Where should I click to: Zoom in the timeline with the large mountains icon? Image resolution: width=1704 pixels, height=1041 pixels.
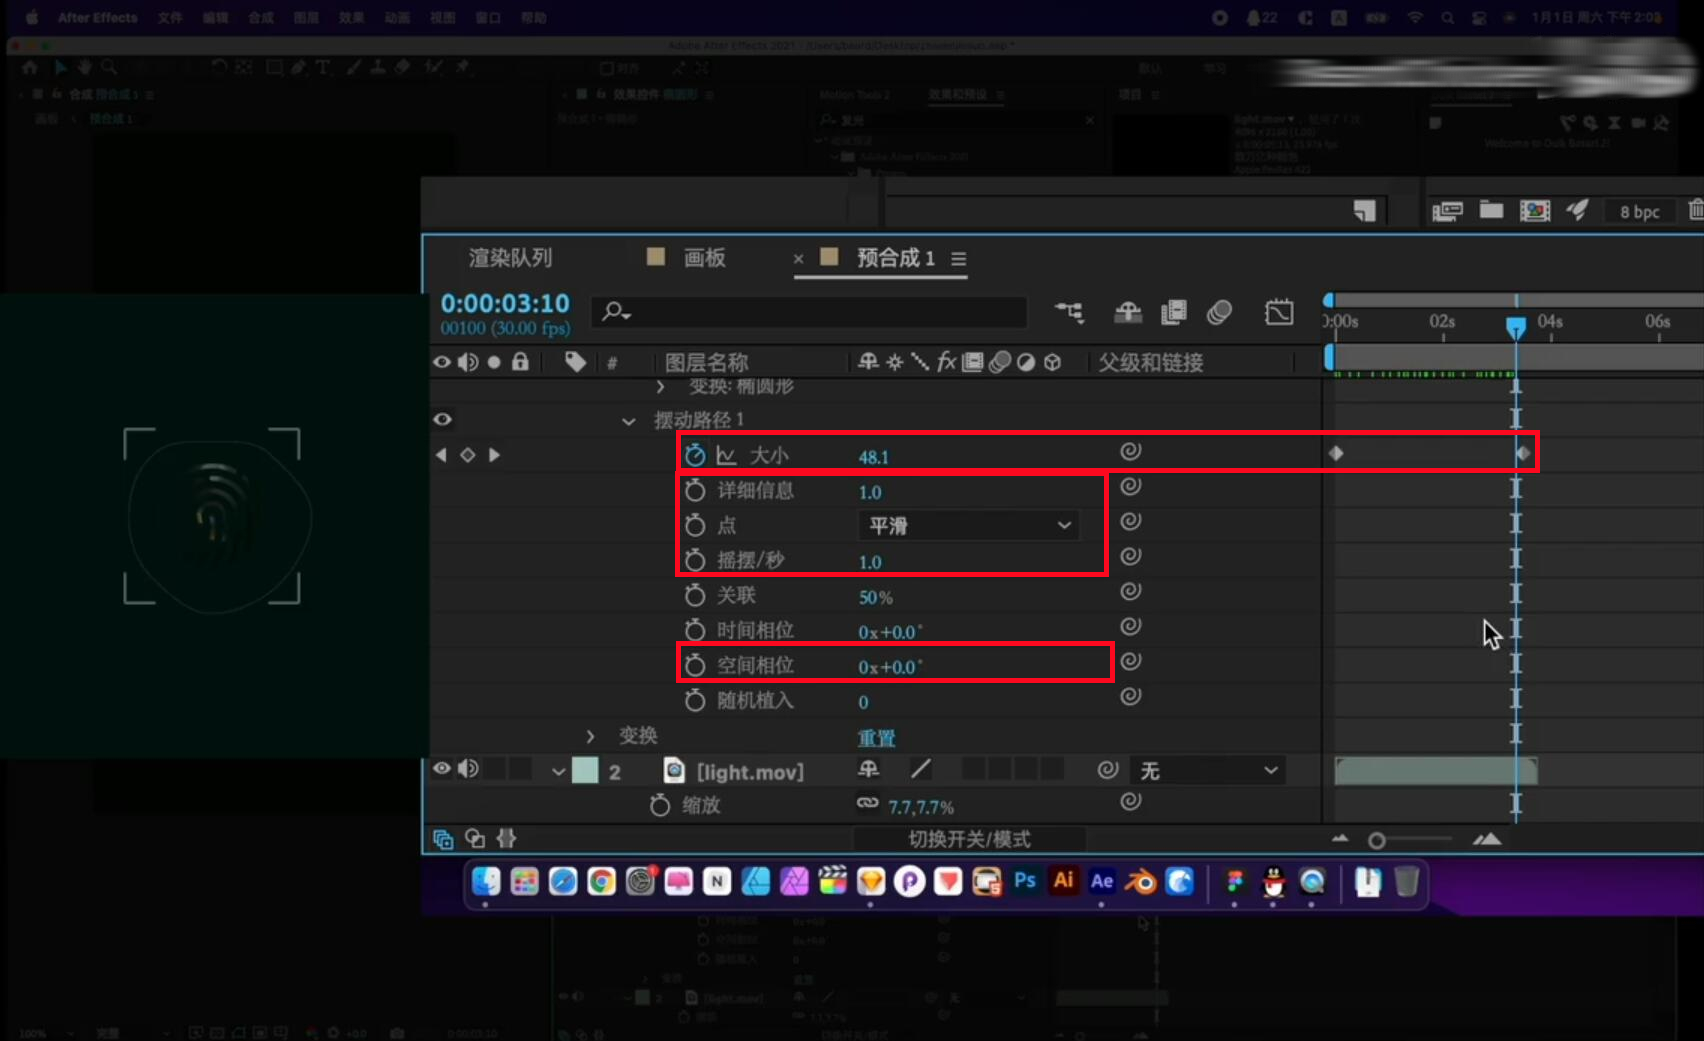[1487, 839]
